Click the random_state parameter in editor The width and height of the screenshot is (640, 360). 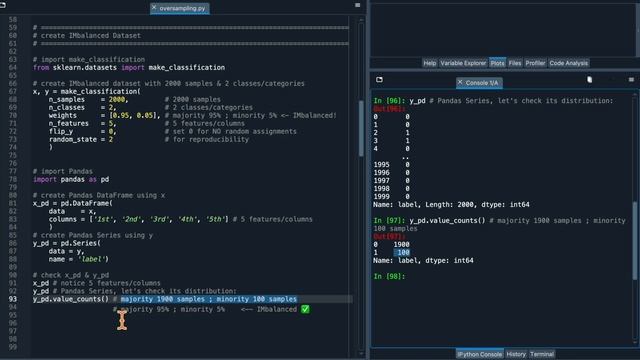coord(73,140)
